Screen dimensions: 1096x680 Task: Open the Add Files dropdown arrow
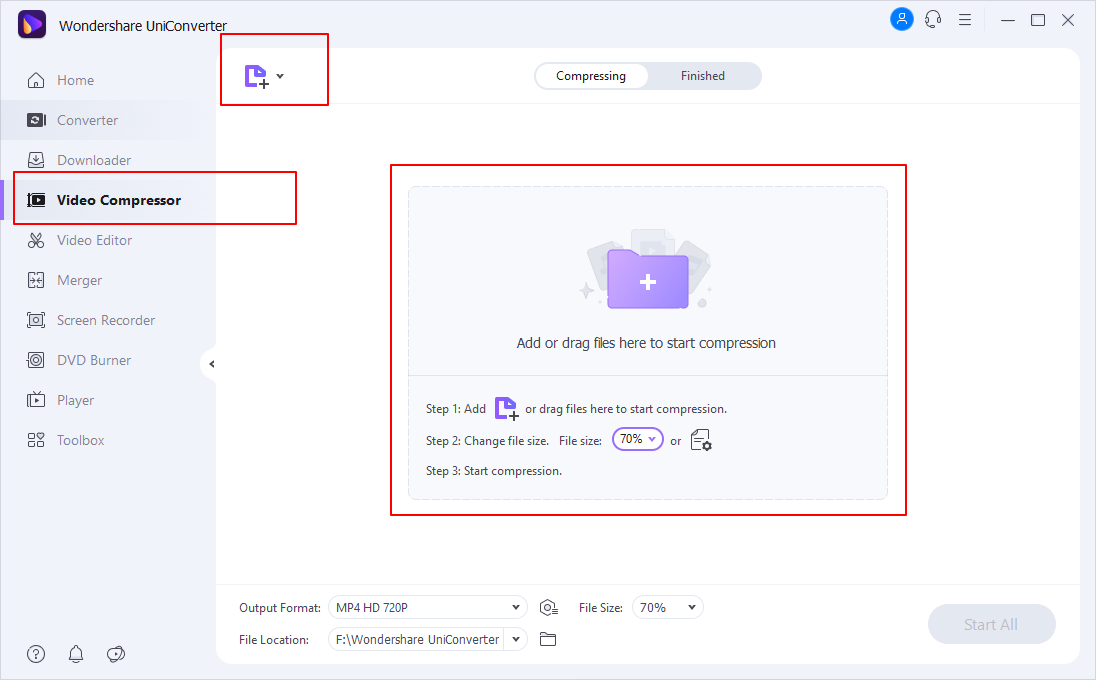click(280, 76)
